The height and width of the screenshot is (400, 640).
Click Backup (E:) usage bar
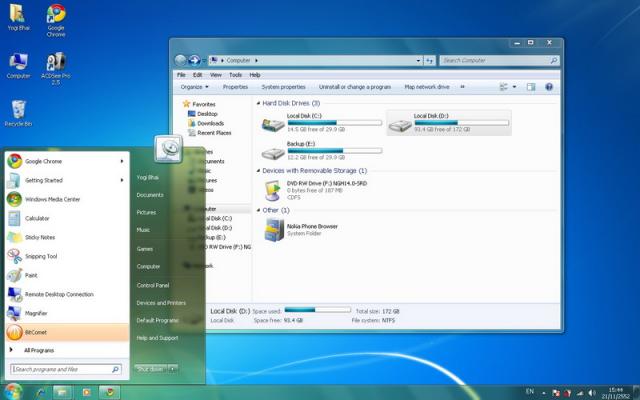click(x=335, y=151)
